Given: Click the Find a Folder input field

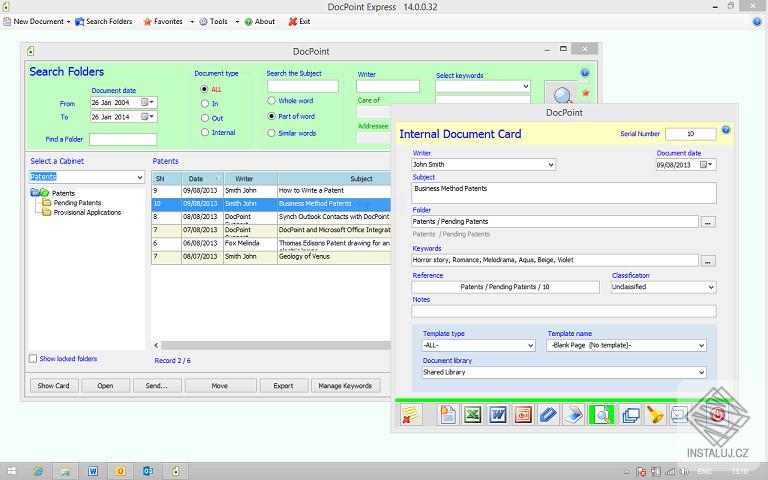Looking at the screenshot, I should click(123, 139).
